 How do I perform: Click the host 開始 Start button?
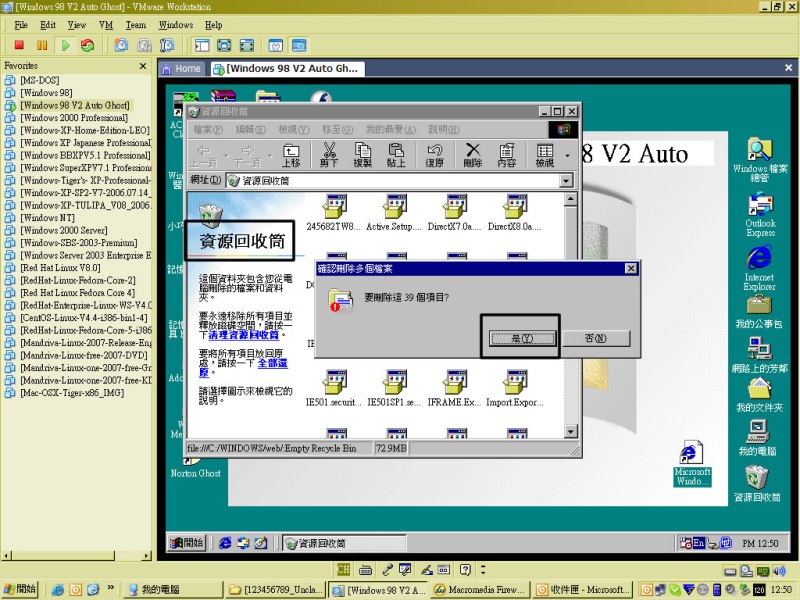pyautogui.click(x=20, y=589)
